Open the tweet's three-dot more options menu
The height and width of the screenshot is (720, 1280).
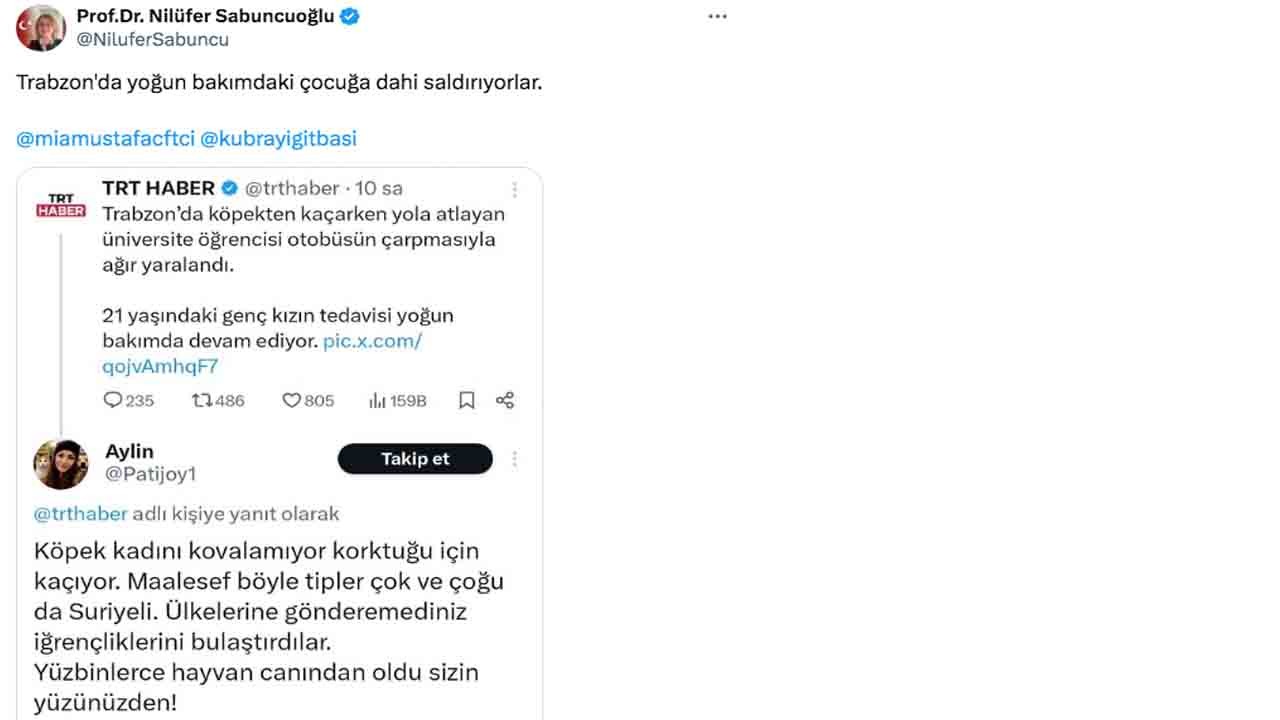[x=717, y=17]
